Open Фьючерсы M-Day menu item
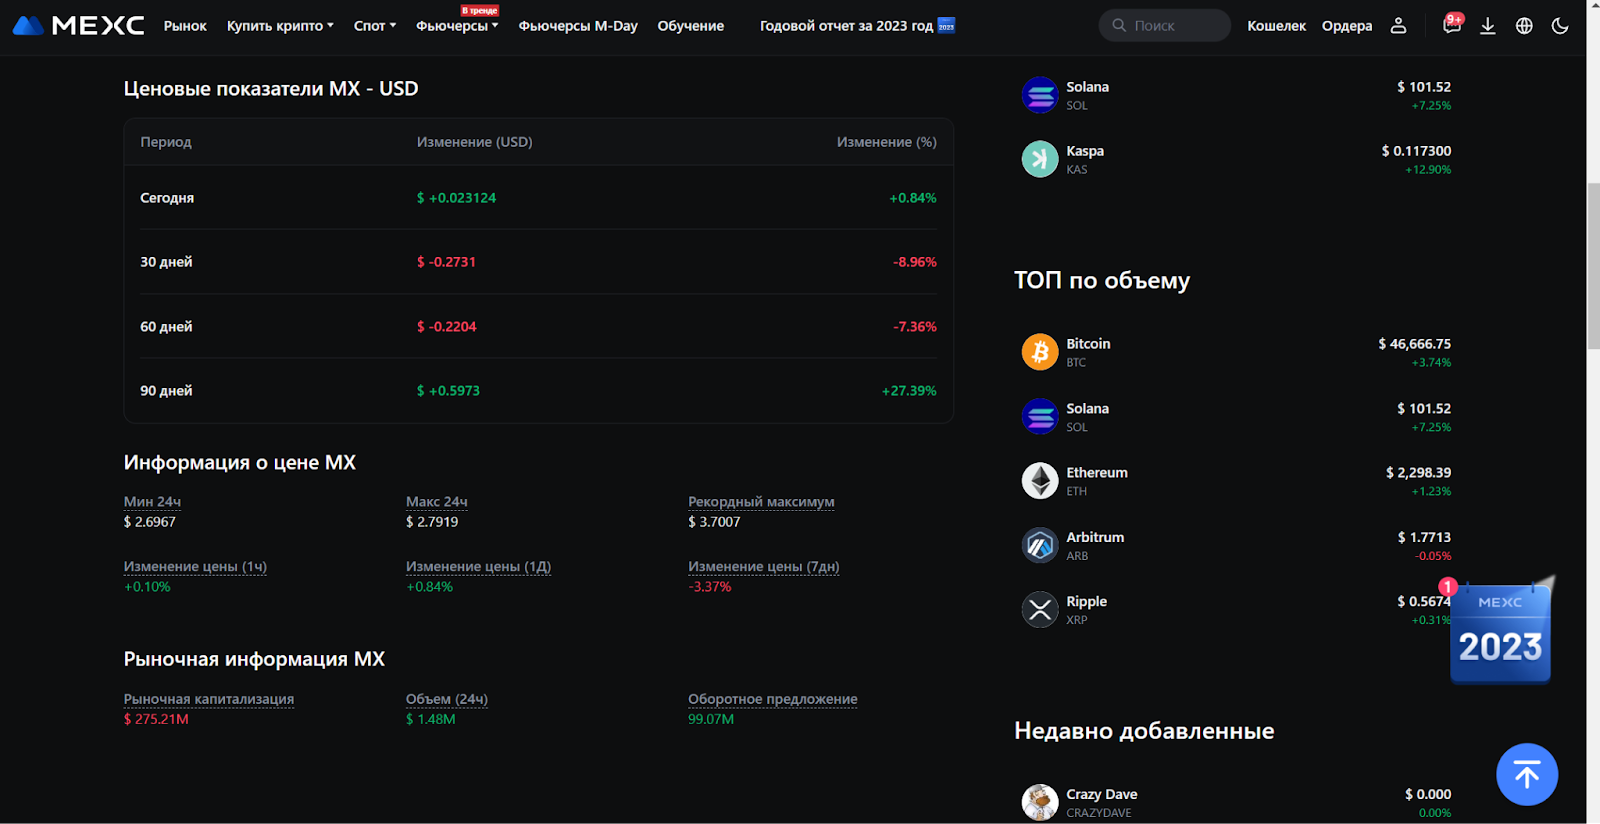 pos(578,26)
